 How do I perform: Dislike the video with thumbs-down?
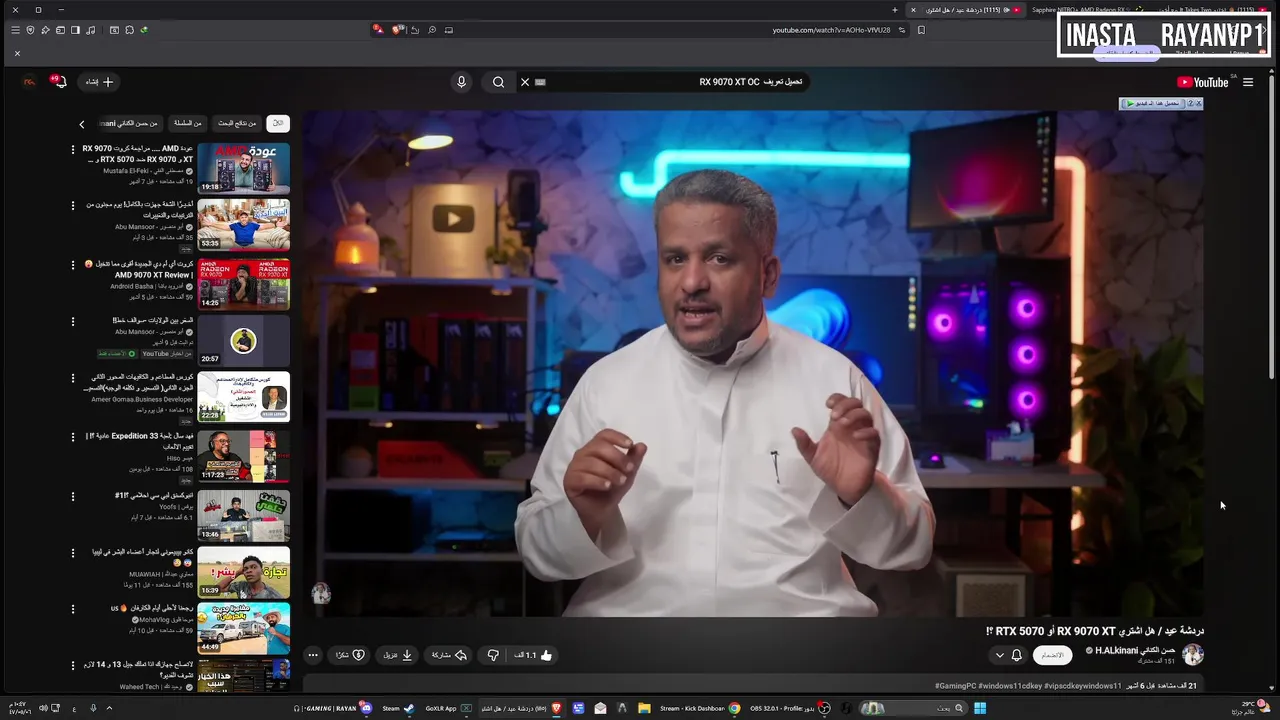(x=493, y=655)
